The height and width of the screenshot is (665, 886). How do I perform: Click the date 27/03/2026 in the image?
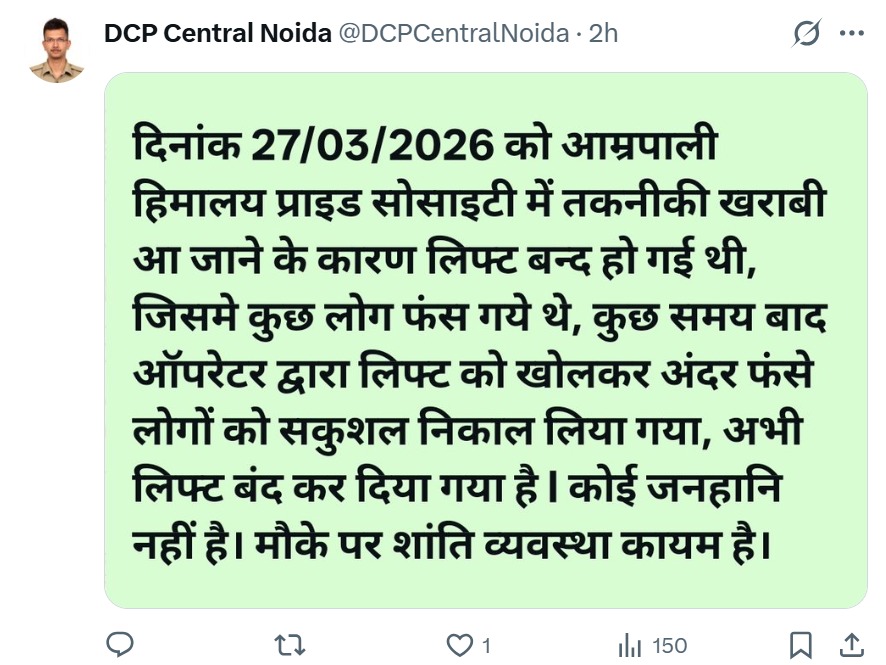click(372, 146)
